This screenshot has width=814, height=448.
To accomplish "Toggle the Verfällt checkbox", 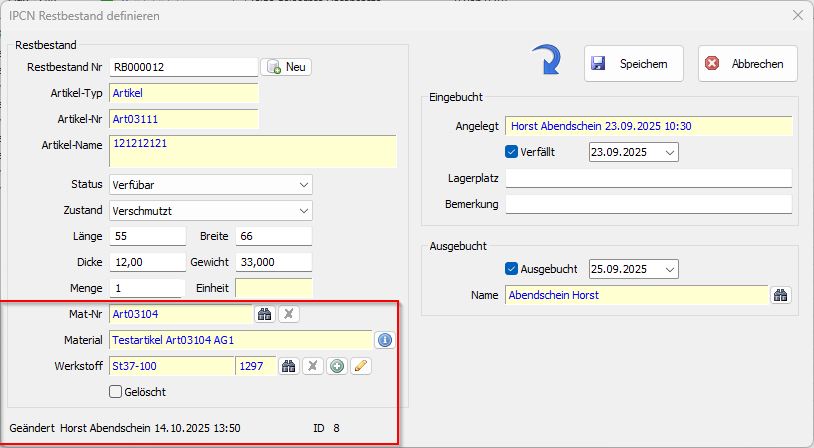I will pyautogui.click(x=513, y=152).
